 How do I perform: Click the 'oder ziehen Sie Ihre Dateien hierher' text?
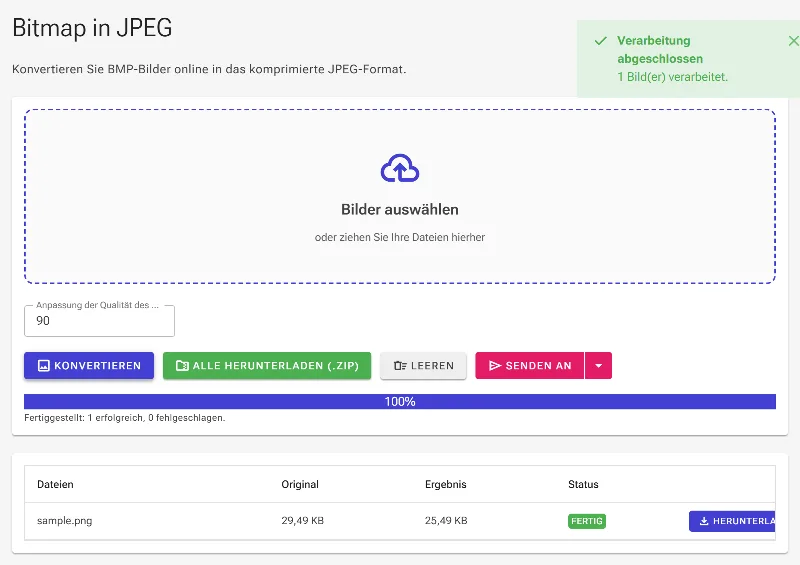pos(400,237)
